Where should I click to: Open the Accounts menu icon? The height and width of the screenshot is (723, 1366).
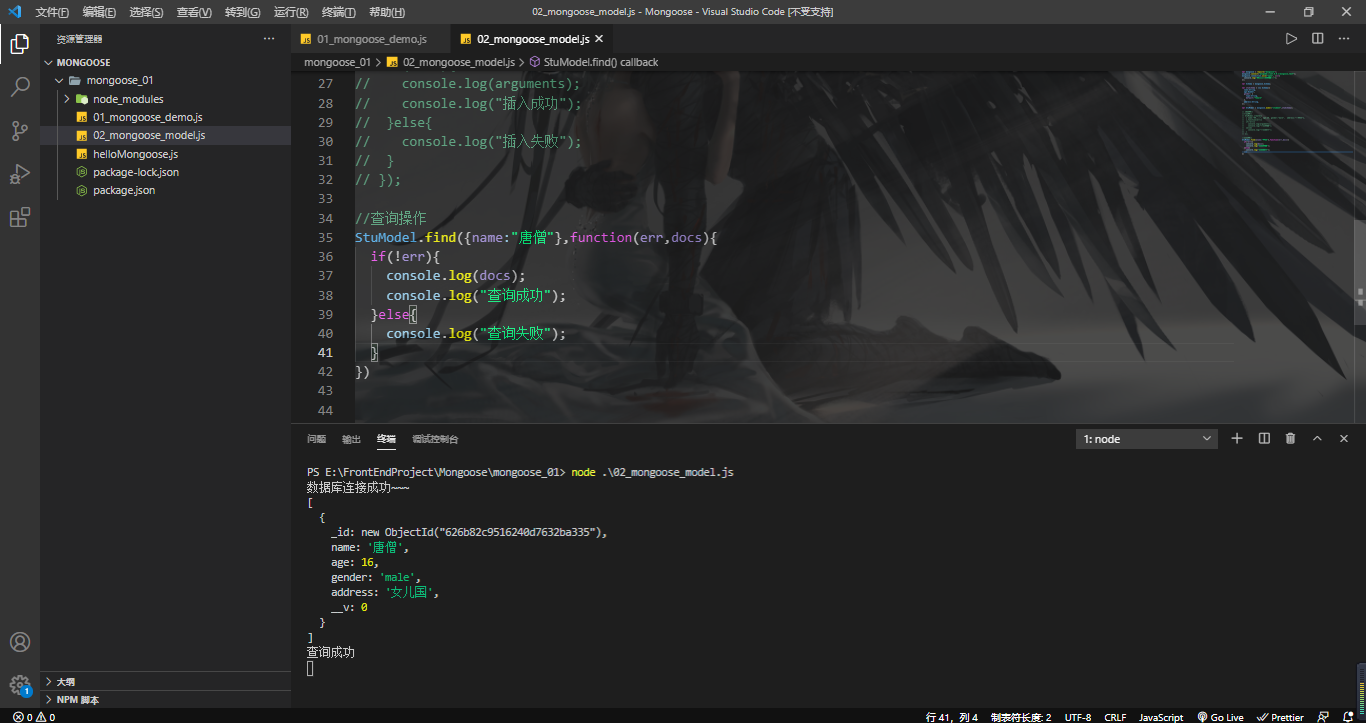20,642
